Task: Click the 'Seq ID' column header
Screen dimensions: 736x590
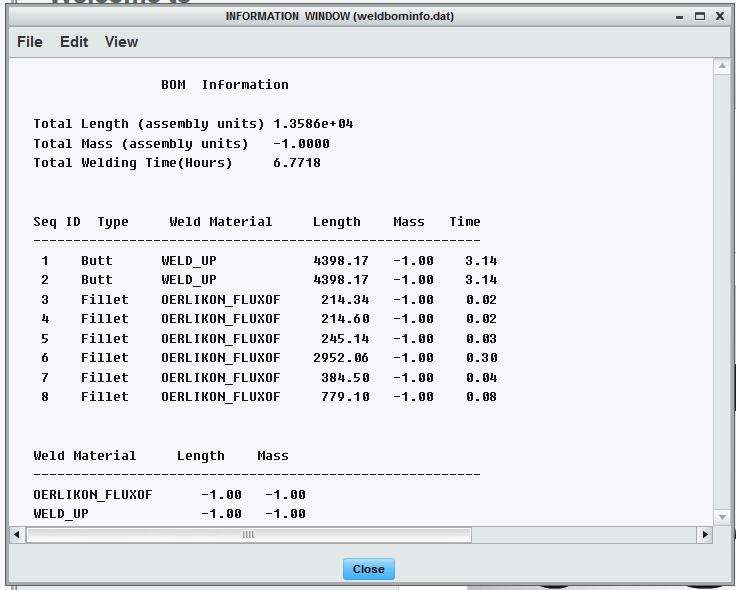Action: [57, 222]
